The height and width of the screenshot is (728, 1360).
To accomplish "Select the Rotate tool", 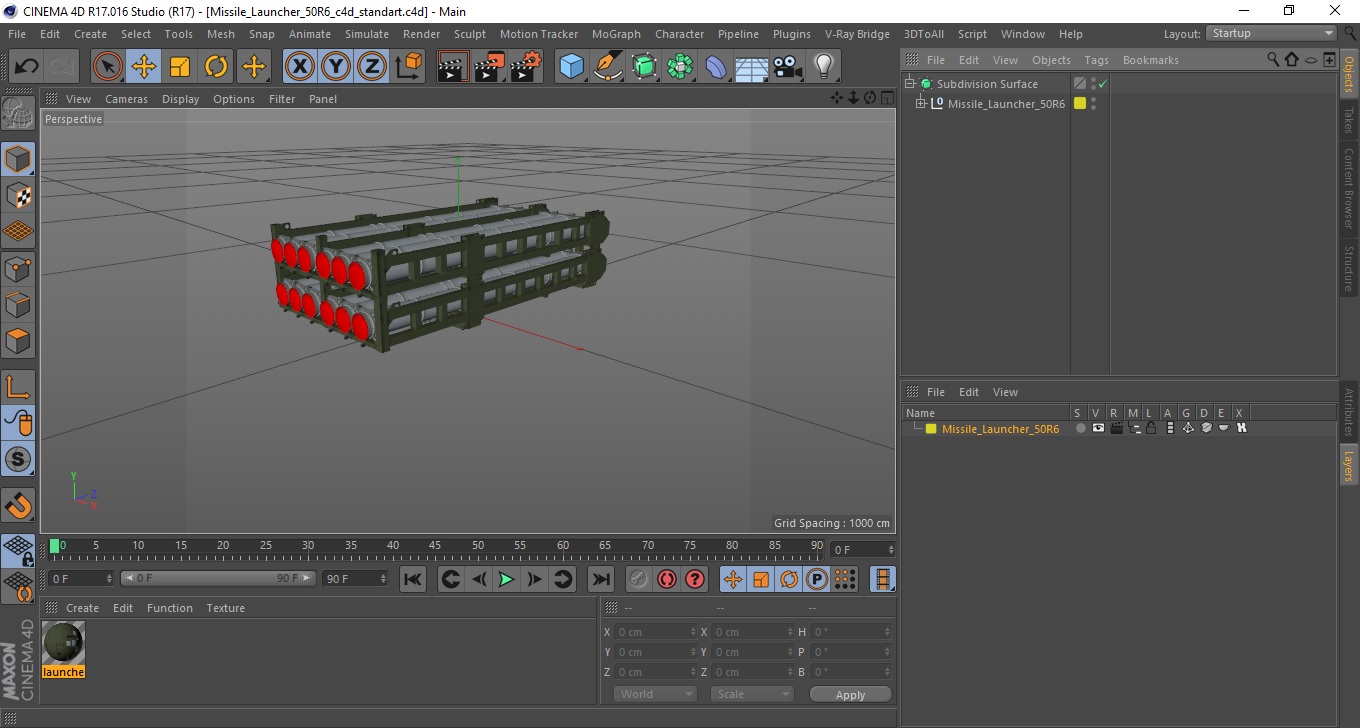I will pos(216,67).
